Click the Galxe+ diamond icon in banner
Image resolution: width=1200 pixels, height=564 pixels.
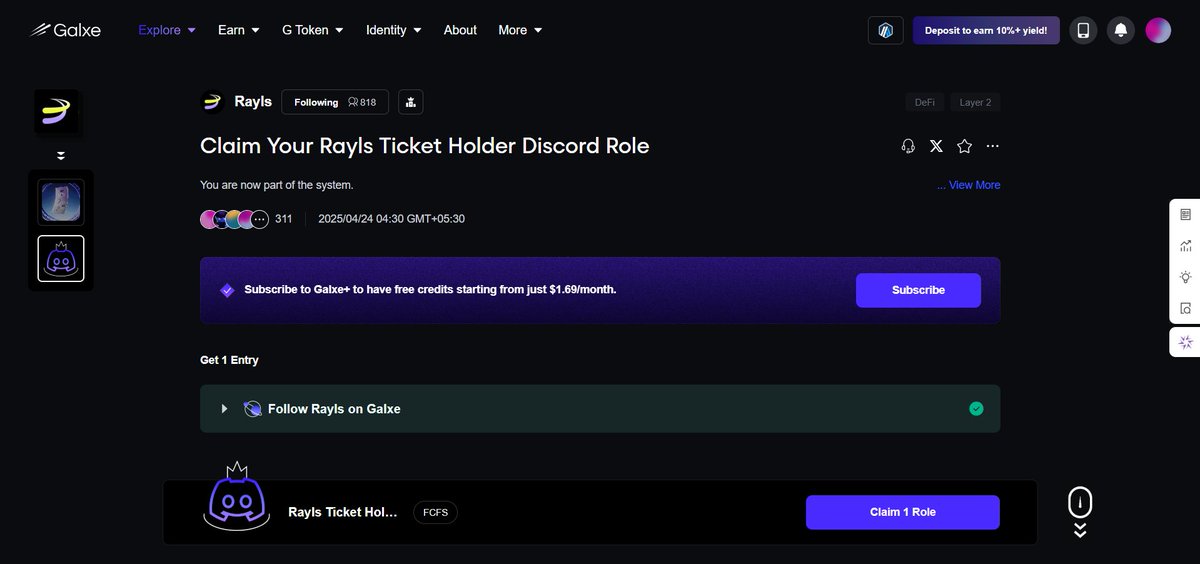[x=227, y=290]
